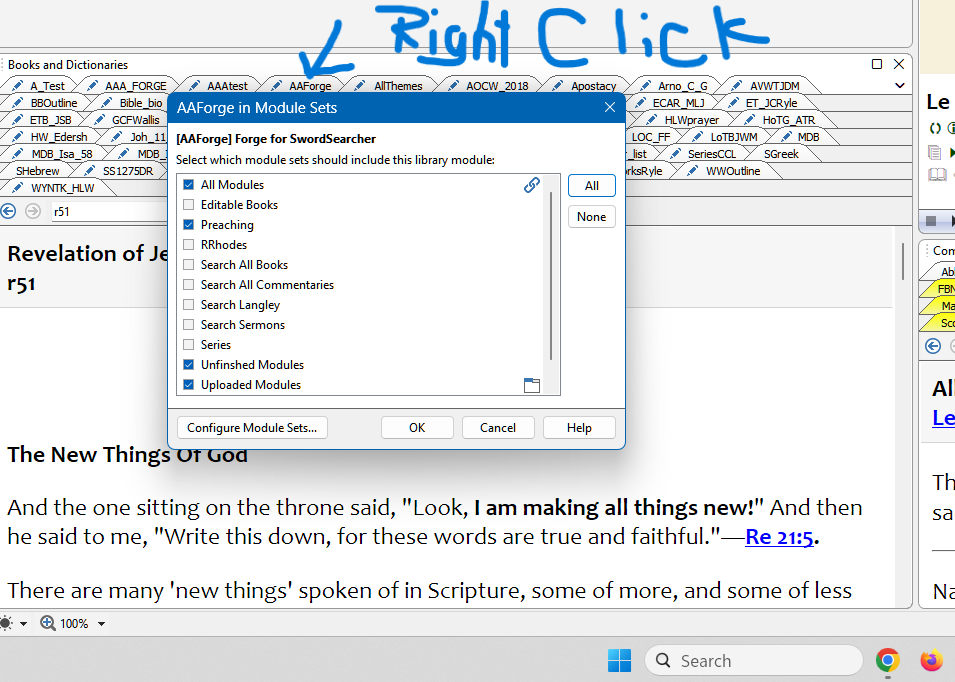The image size is (955, 682).
Task: Click the brightness sun icon in status bar
Action: 5,623
